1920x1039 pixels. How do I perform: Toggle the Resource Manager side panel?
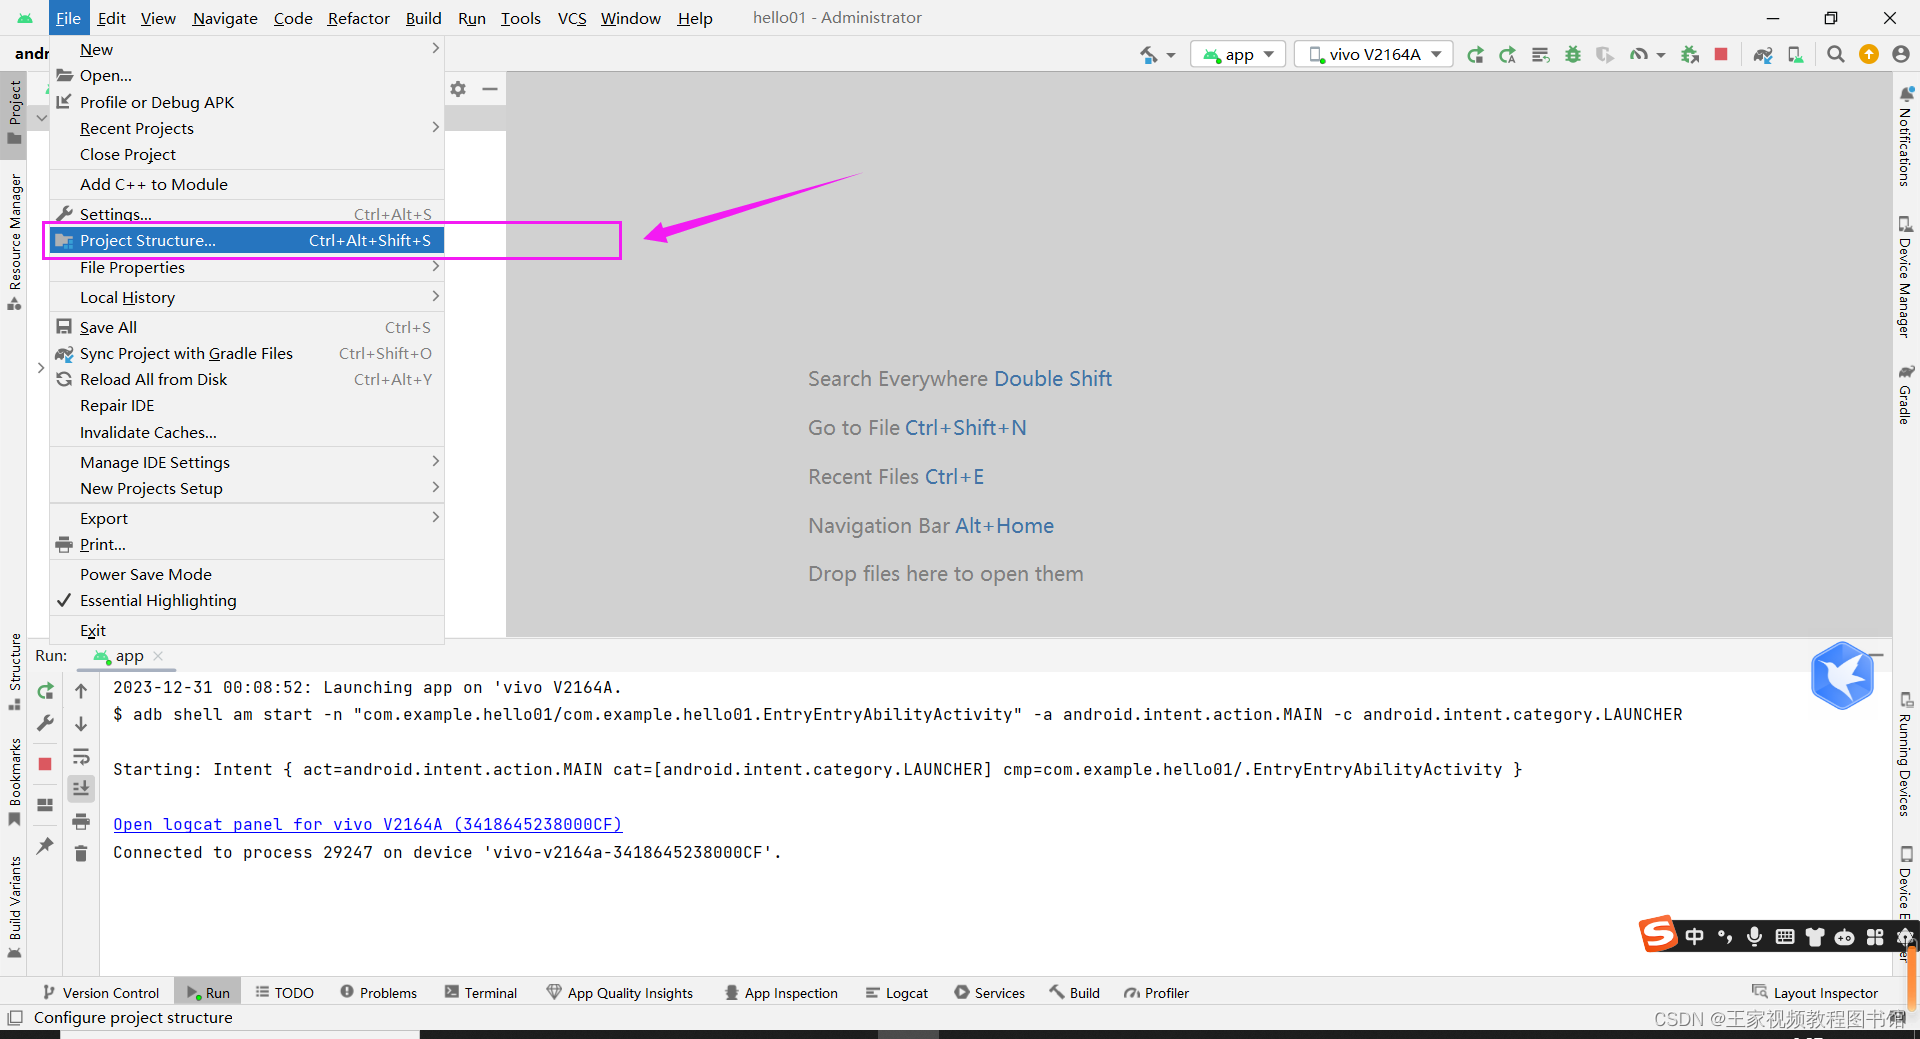coord(14,241)
